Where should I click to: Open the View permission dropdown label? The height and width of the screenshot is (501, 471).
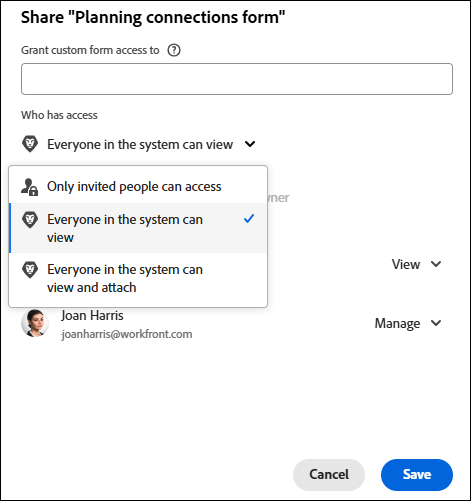tap(406, 264)
